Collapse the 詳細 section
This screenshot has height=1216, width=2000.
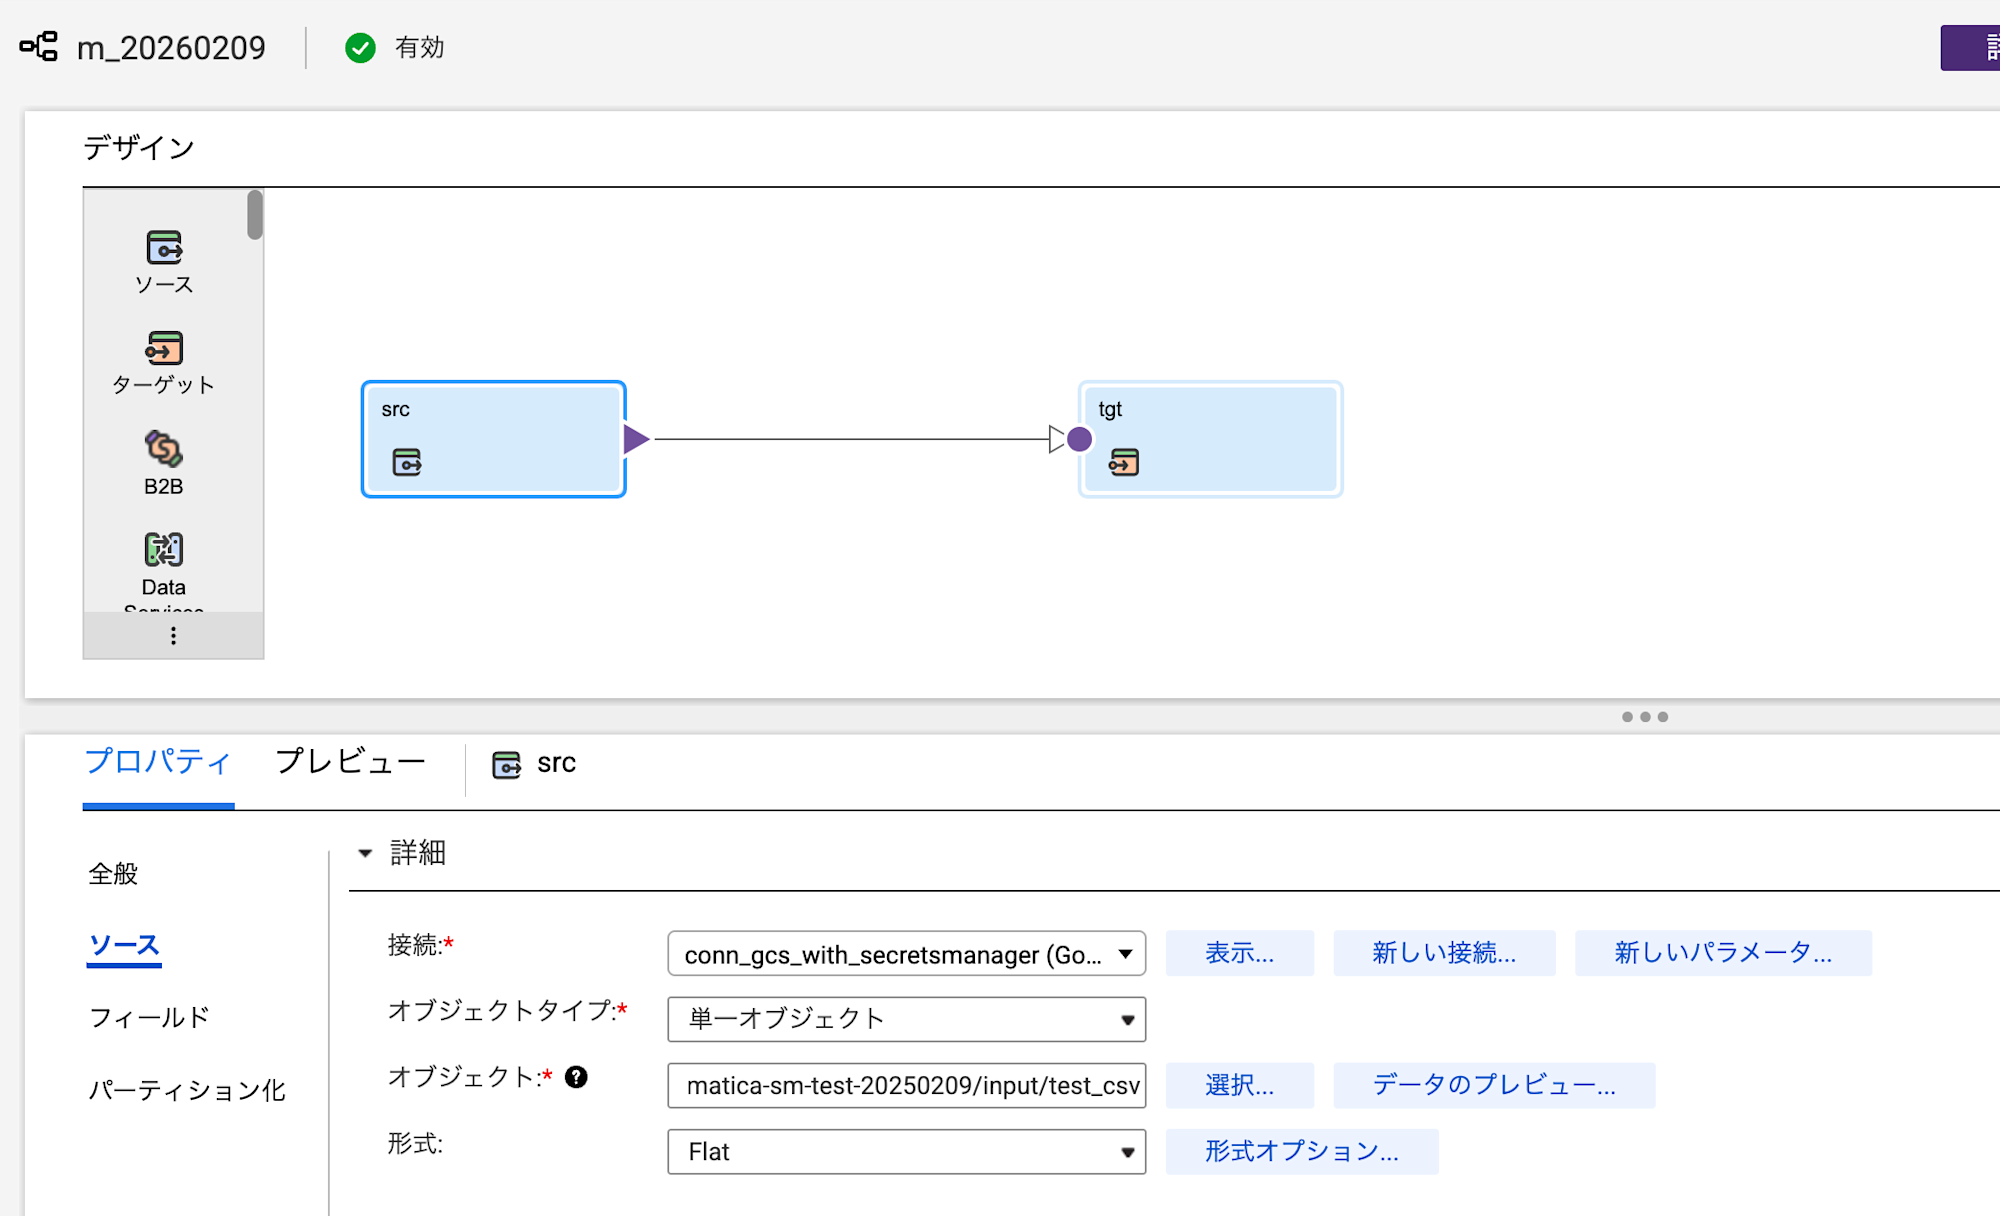pos(365,853)
